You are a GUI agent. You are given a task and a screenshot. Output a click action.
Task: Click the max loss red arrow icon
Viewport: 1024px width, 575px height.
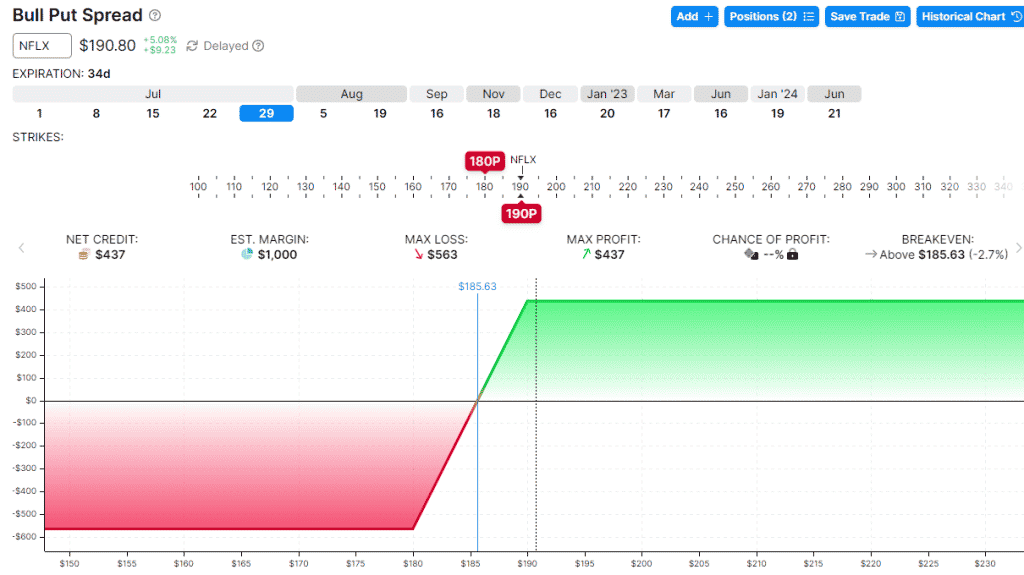coord(418,255)
